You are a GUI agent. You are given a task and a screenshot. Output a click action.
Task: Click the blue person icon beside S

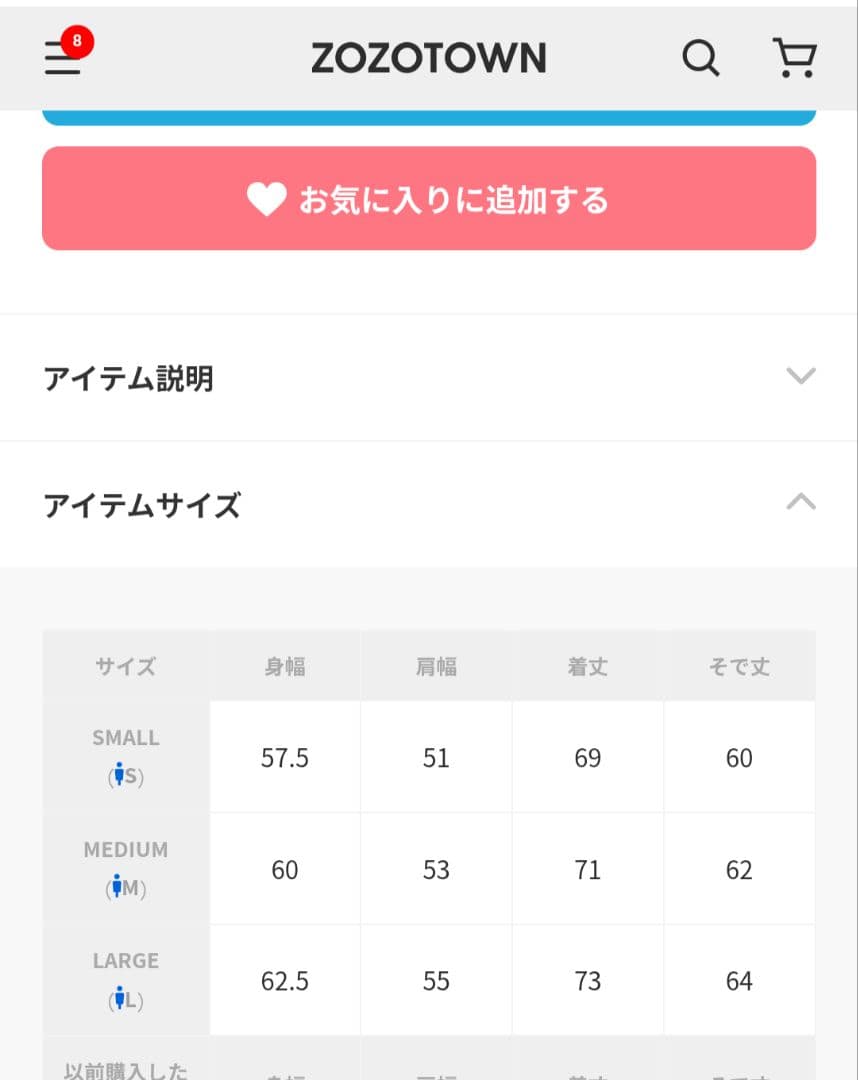(x=119, y=775)
